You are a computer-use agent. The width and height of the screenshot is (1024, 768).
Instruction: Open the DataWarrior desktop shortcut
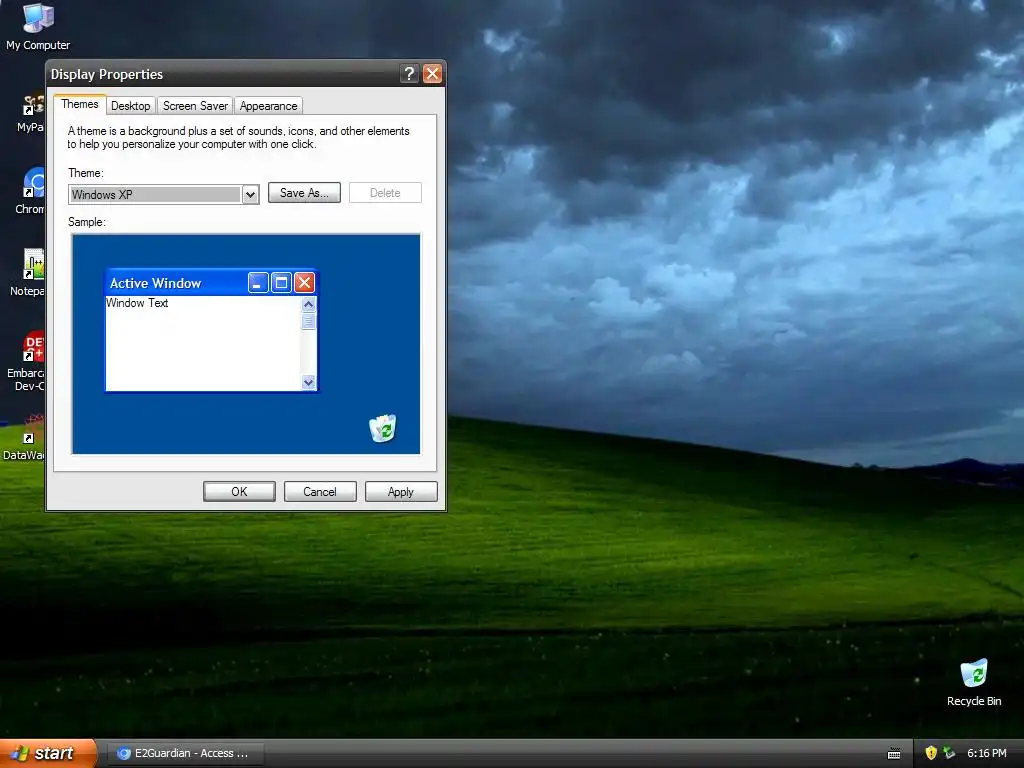tap(25, 438)
